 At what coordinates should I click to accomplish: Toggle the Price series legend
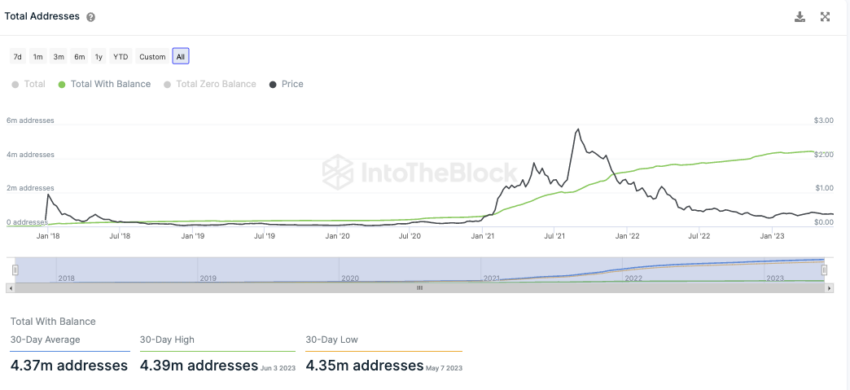point(286,84)
